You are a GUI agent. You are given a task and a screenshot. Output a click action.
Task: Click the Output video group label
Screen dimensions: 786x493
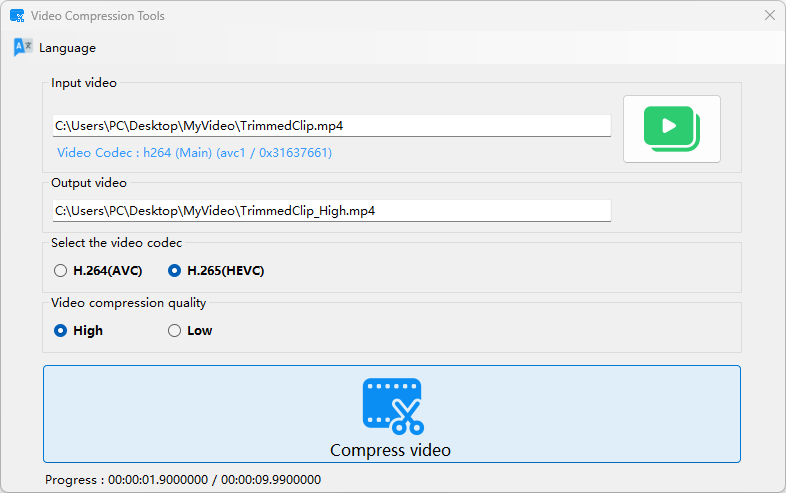click(x=89, y=183)
